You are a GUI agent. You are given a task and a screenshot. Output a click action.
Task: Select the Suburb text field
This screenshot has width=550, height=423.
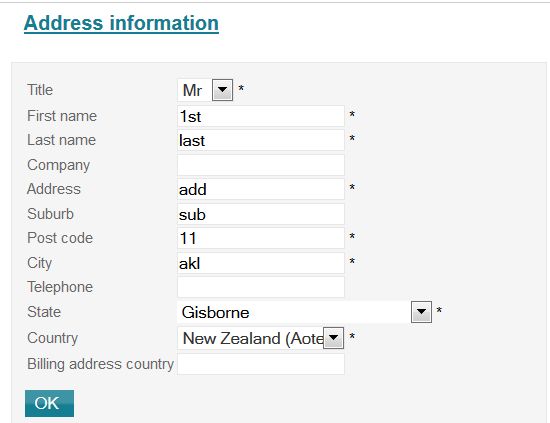coord(261,214)
